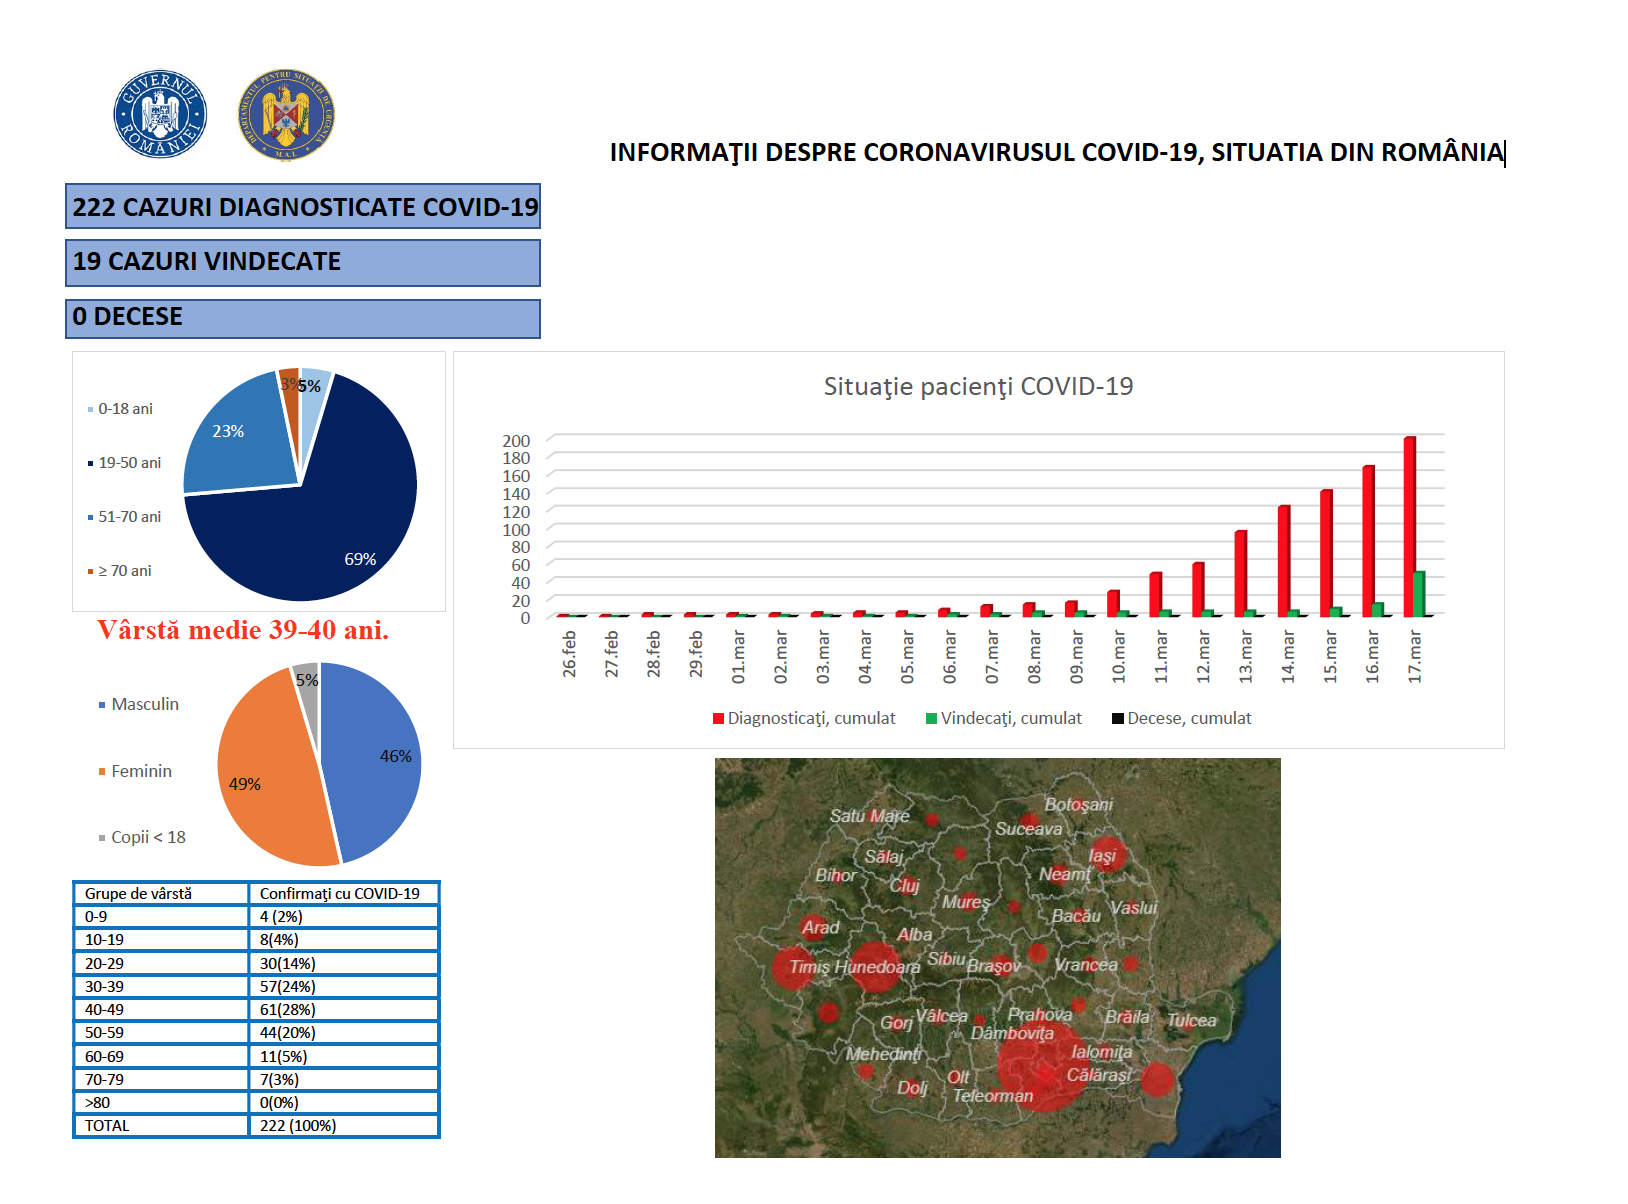Click the Situație pacienți COVID-19 chart title
Viewport: 1628px width, 1204px height.
978,387
